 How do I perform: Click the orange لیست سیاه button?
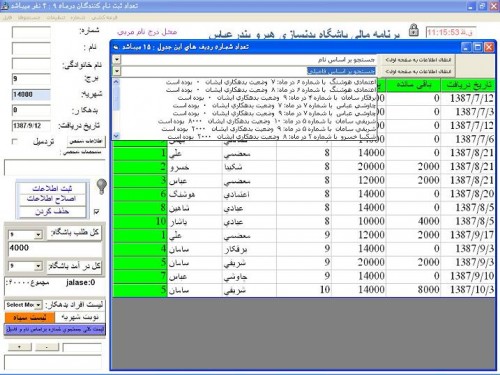point(30,318)
